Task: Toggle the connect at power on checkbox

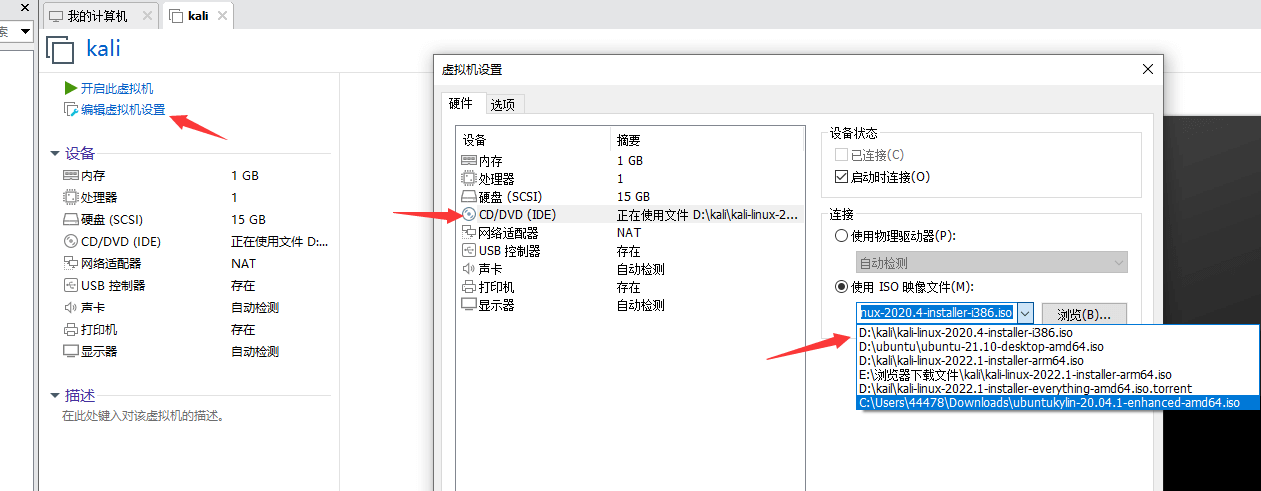Action: click(841, 177)
